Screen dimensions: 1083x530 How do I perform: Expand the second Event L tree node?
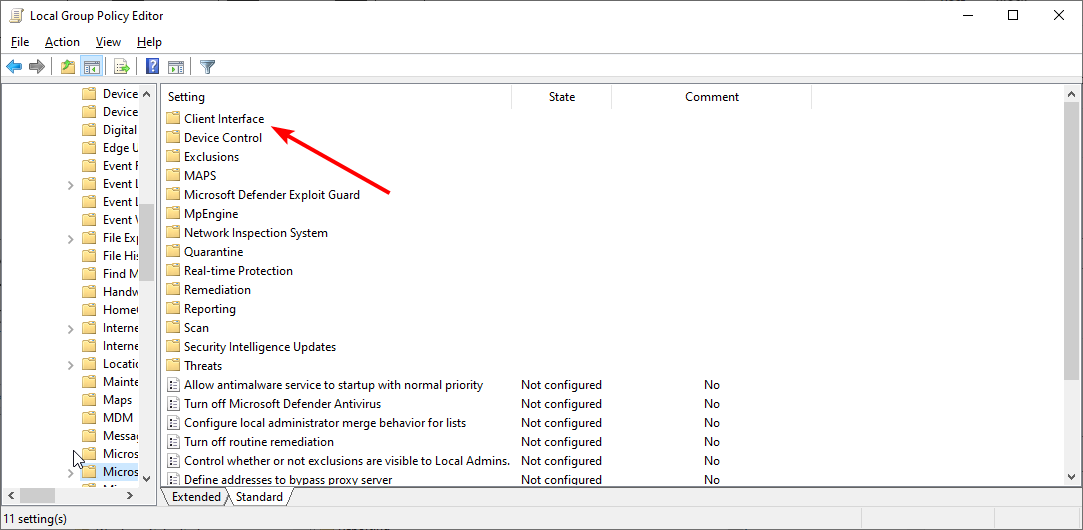(70, 185)
